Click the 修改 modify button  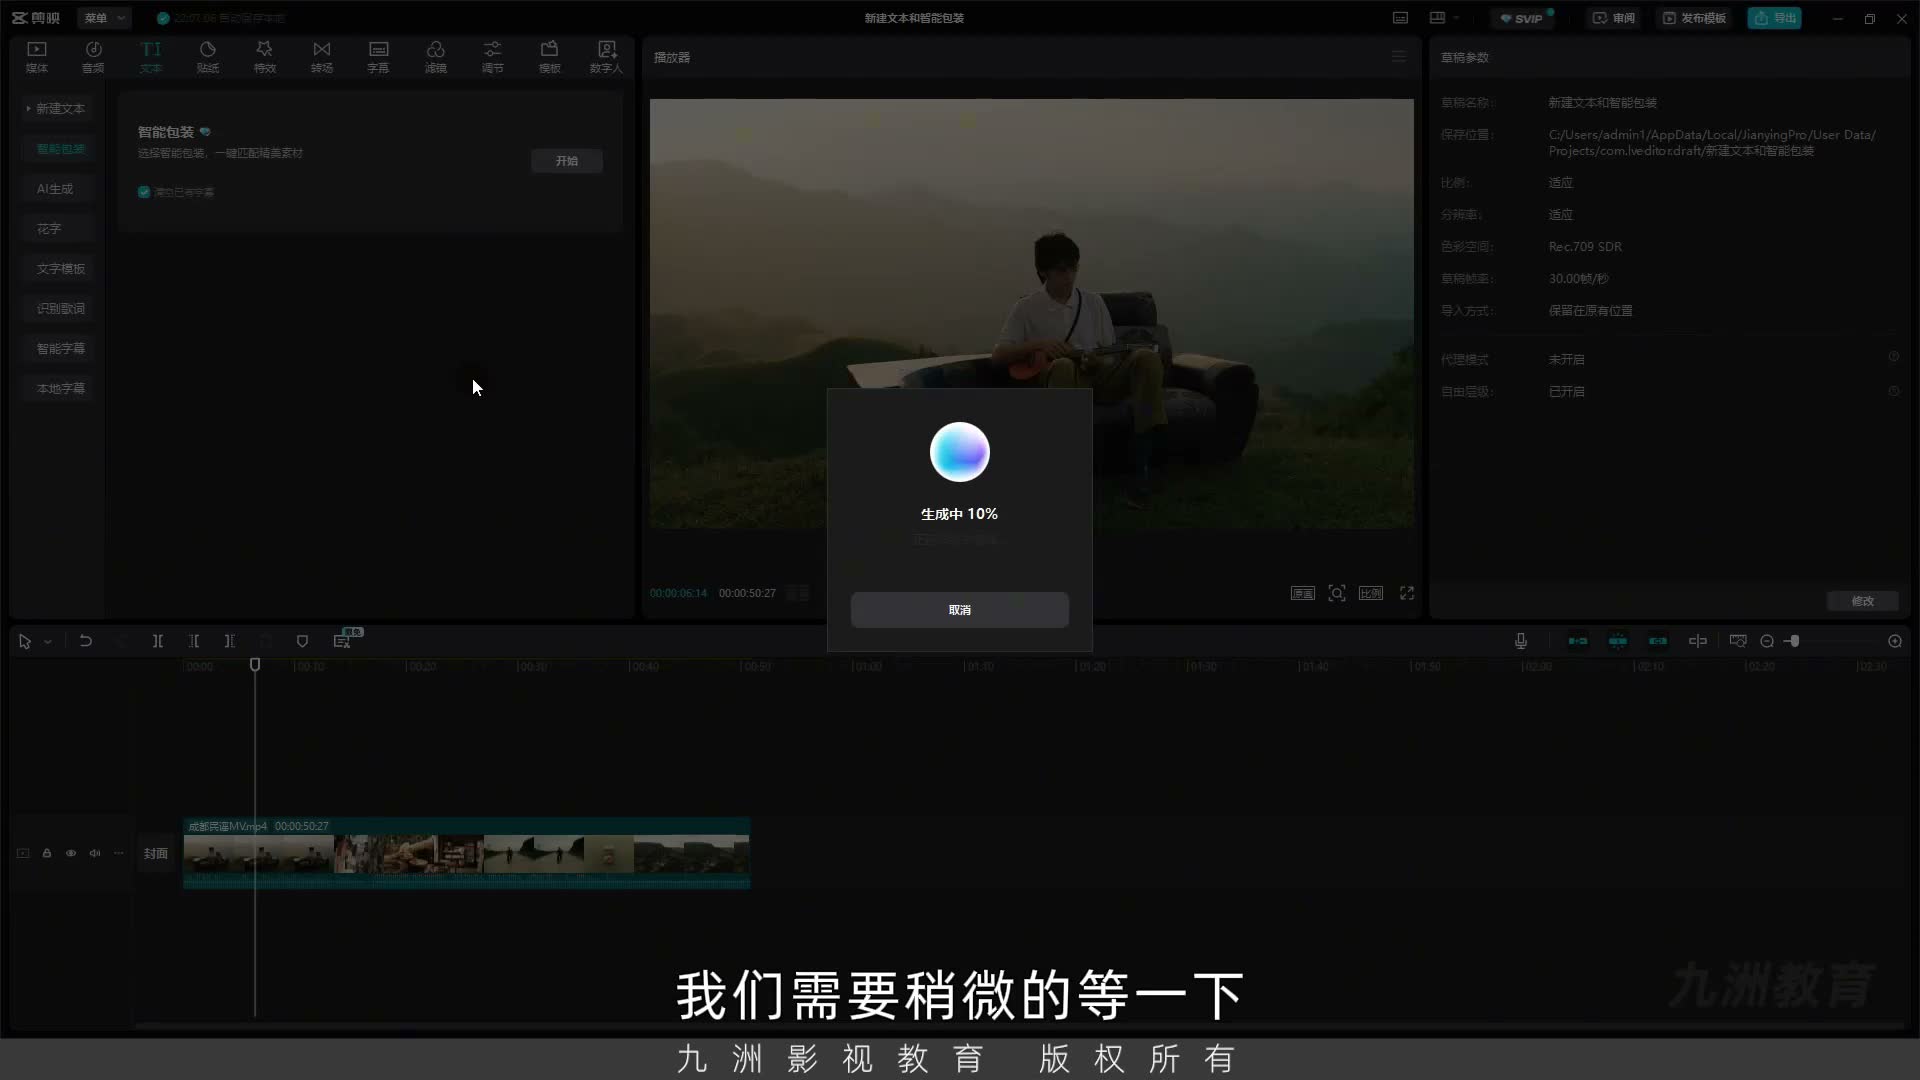[1862, 601]
